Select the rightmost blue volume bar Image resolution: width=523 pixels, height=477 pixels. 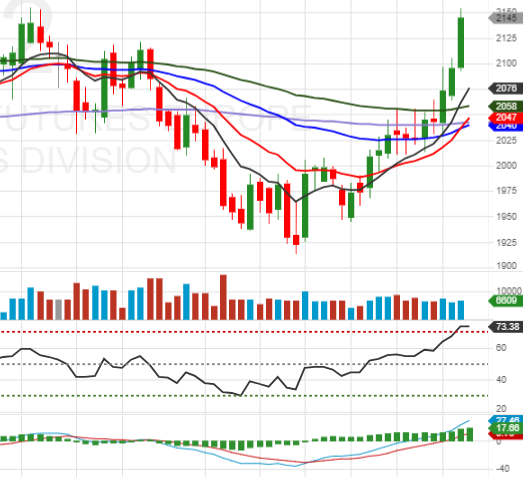point(461,310)
